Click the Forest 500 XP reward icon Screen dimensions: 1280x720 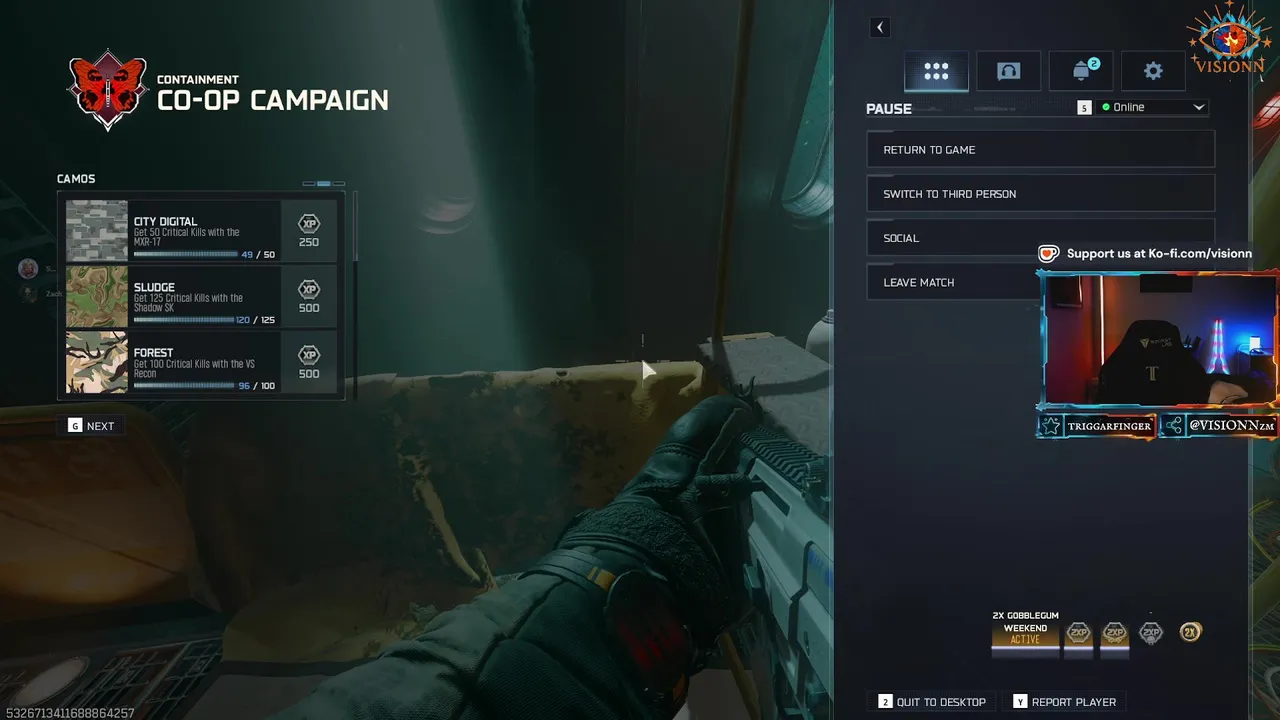(x=309, y=362)
